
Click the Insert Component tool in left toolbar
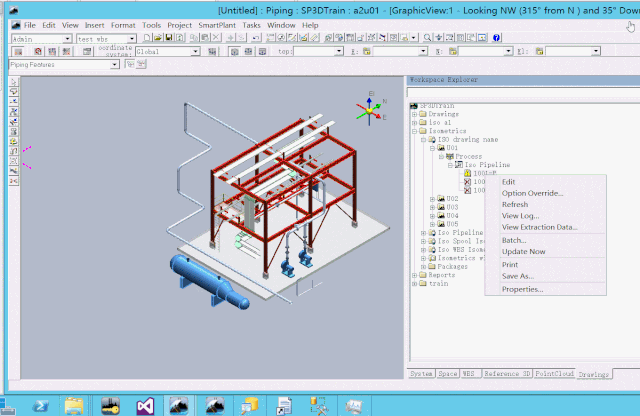point(14,112)
